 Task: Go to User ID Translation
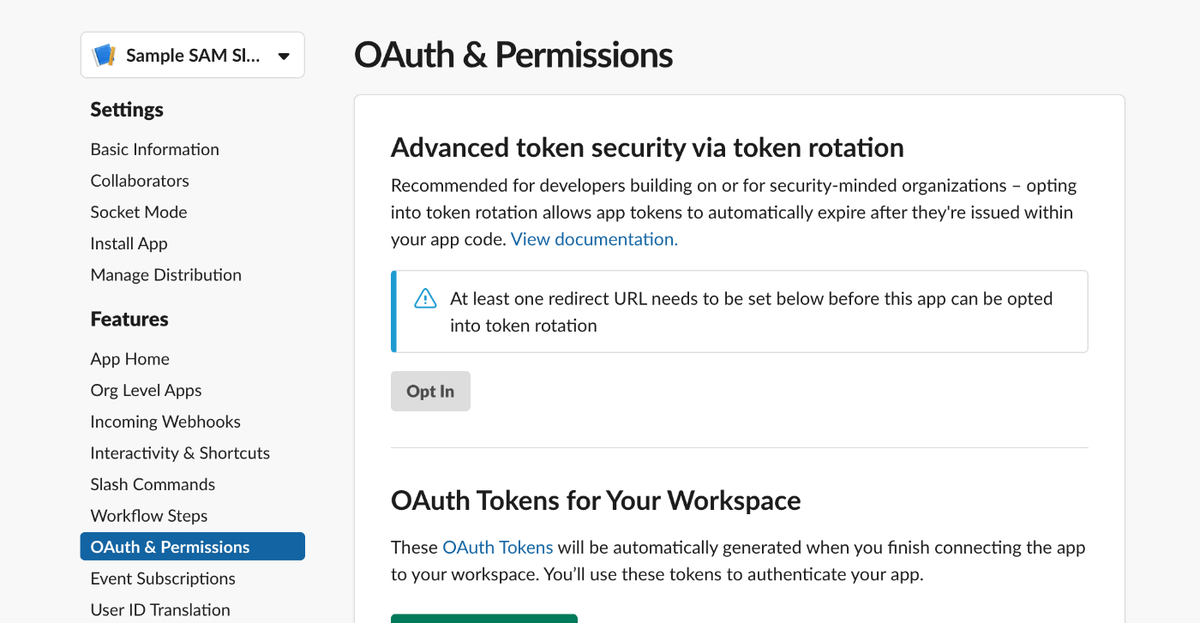pyautogui.click(x=160, y=609)
